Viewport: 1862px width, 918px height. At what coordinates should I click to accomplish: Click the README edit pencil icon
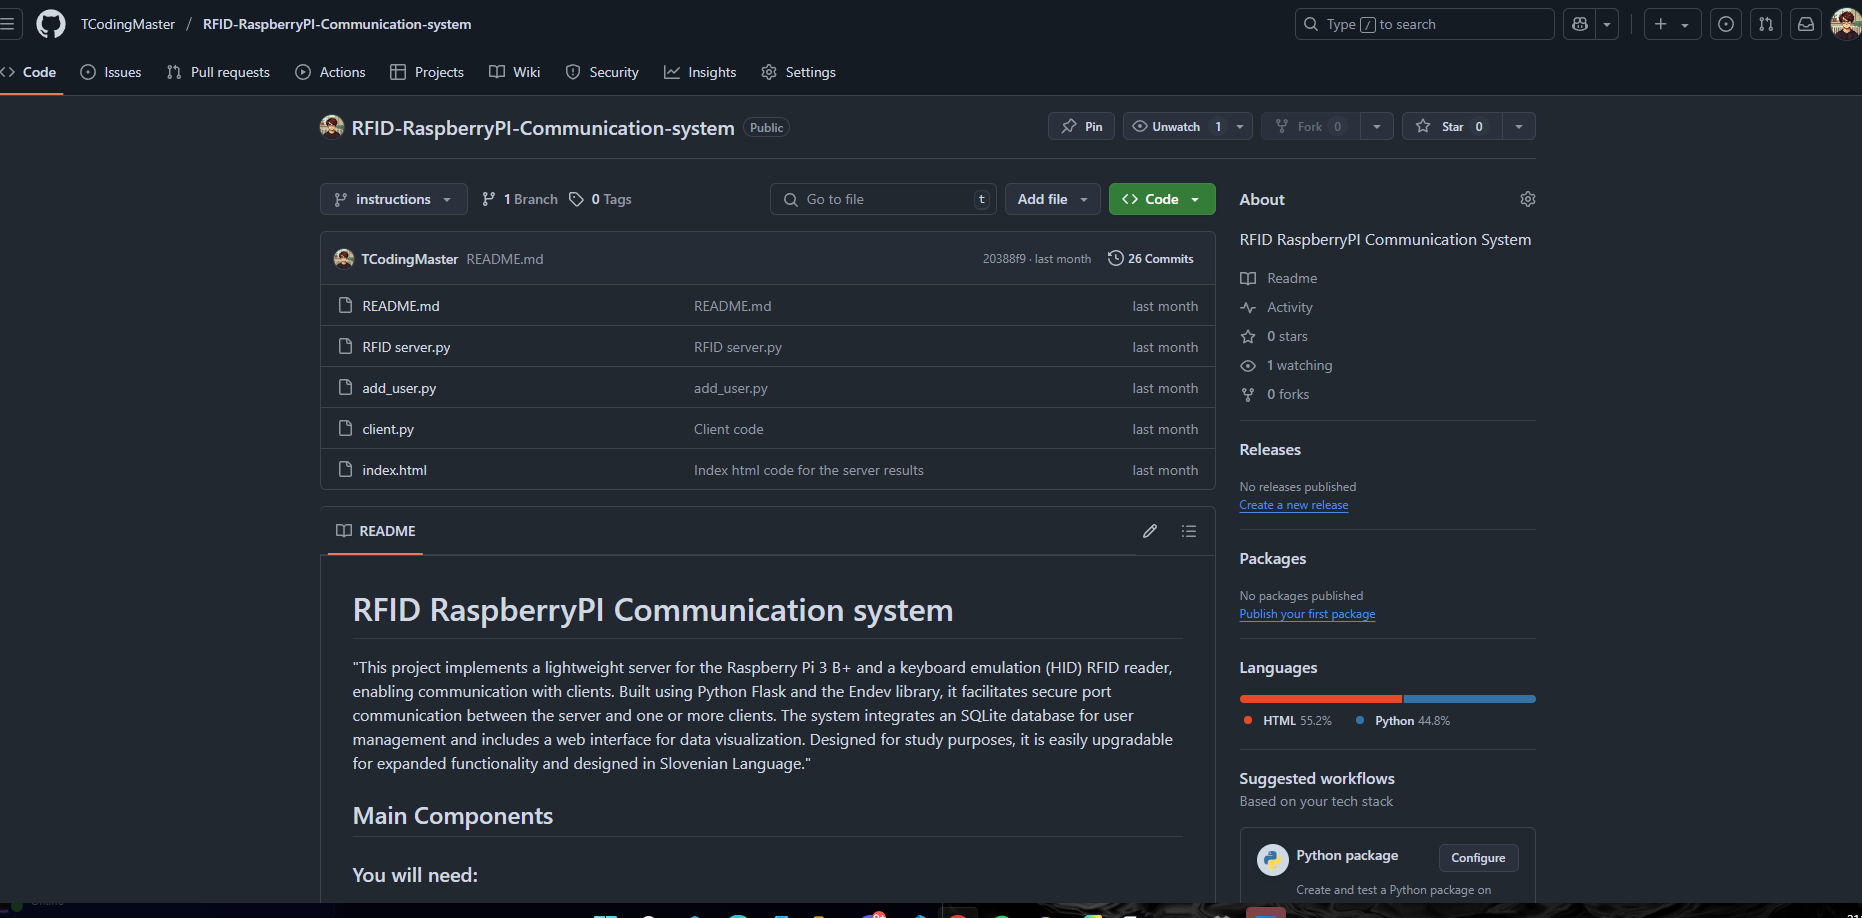click(x=1149, y=531)
